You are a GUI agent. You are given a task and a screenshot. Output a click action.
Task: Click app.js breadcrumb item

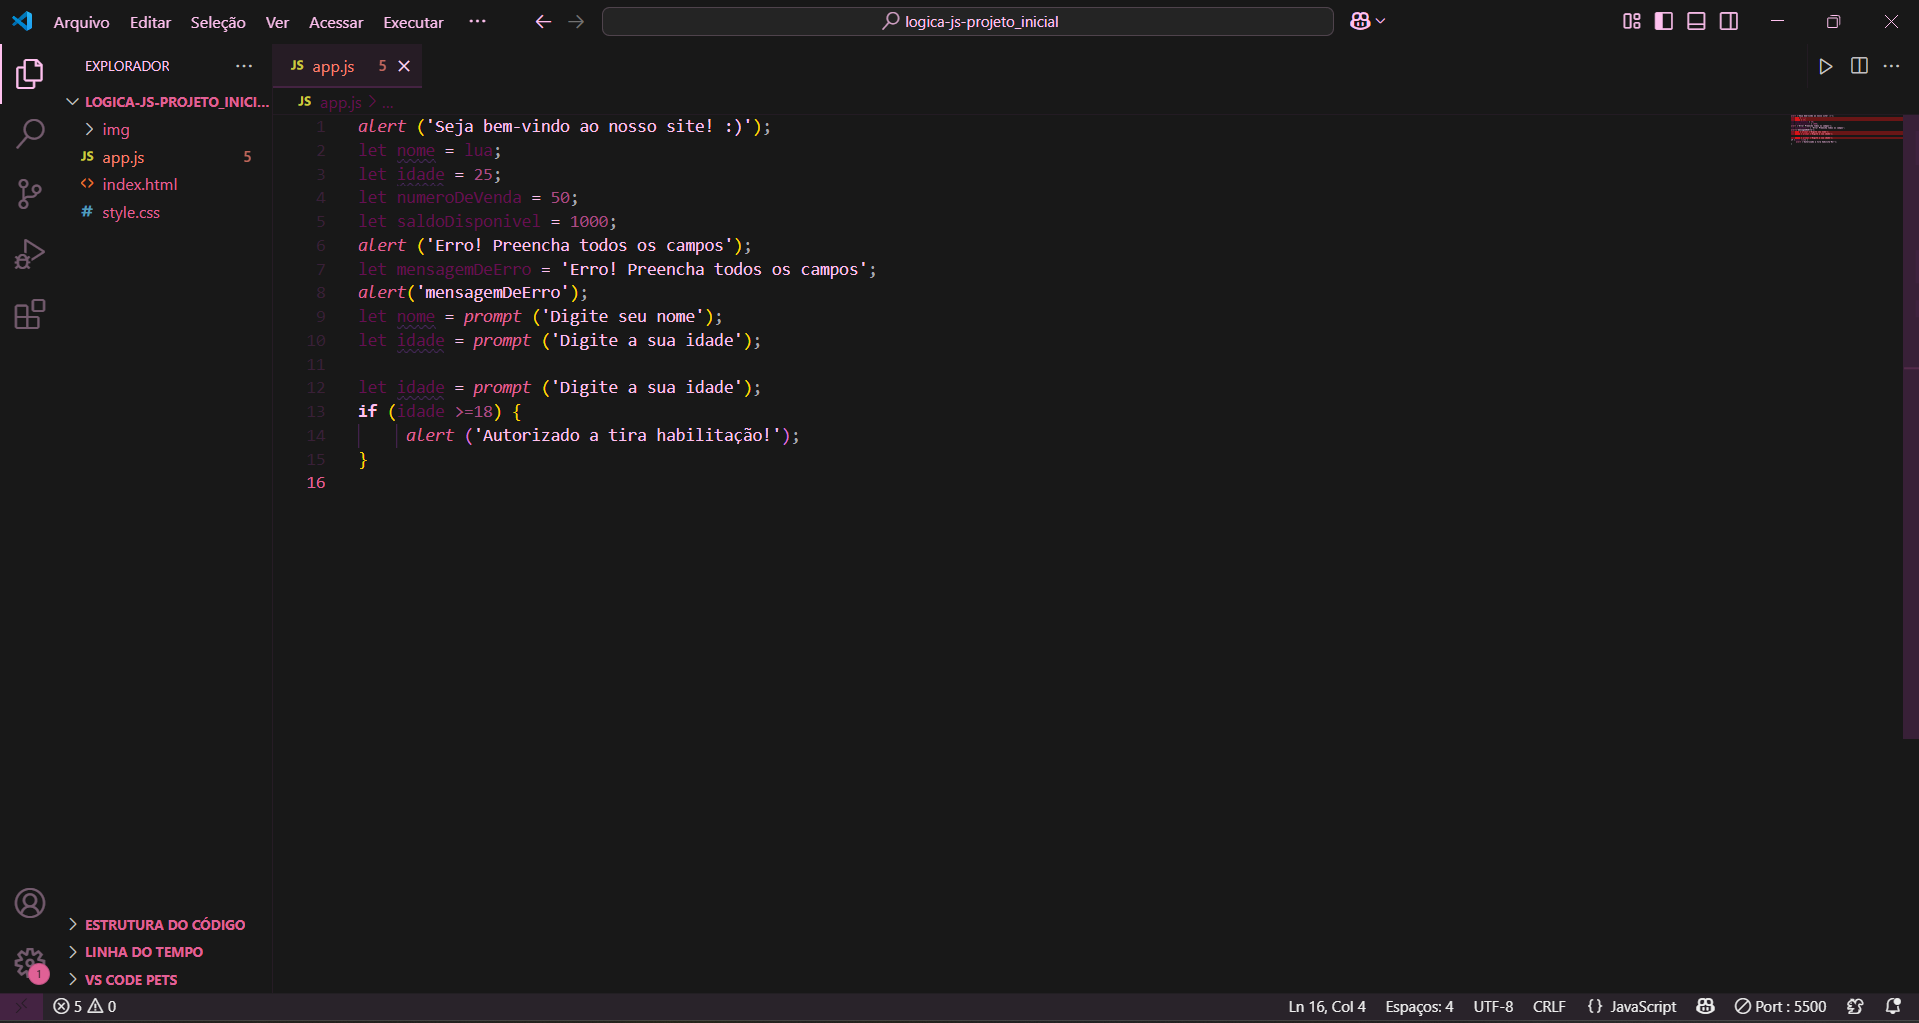340,102
